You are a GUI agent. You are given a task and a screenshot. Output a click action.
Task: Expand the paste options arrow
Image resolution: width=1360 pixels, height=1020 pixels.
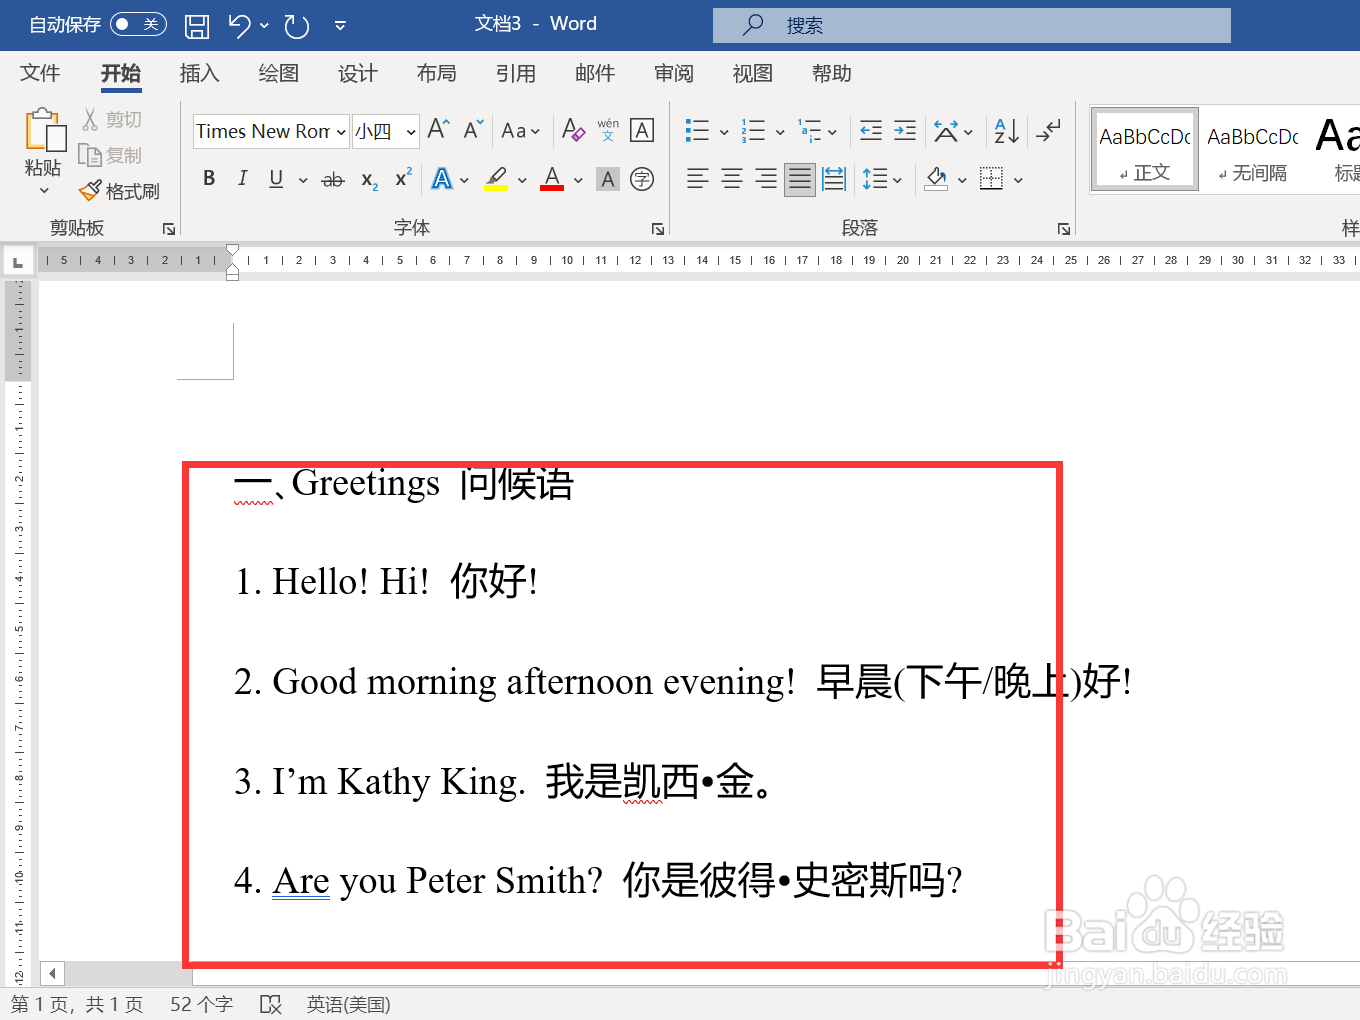44,190
